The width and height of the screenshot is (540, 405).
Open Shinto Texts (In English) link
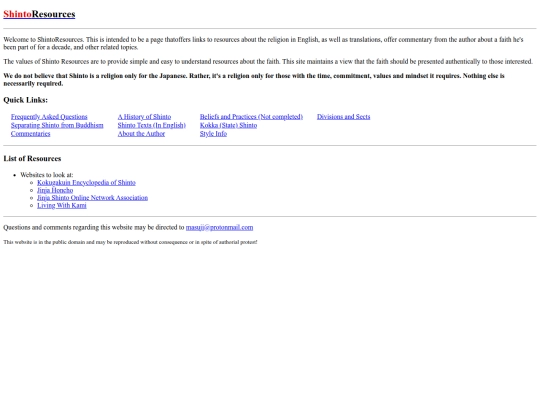152,125
